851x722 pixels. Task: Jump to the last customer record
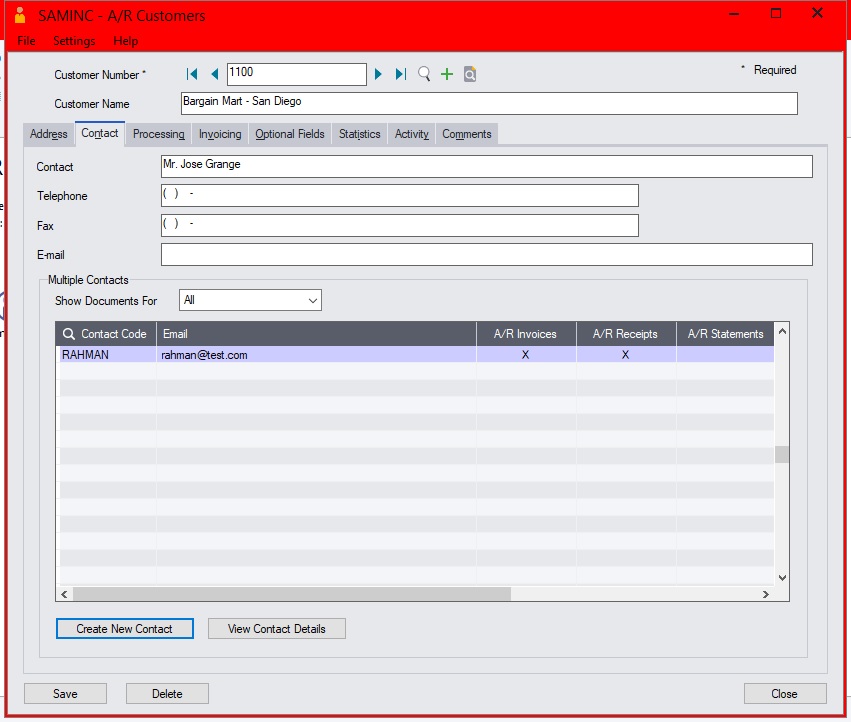pos(401,74)
